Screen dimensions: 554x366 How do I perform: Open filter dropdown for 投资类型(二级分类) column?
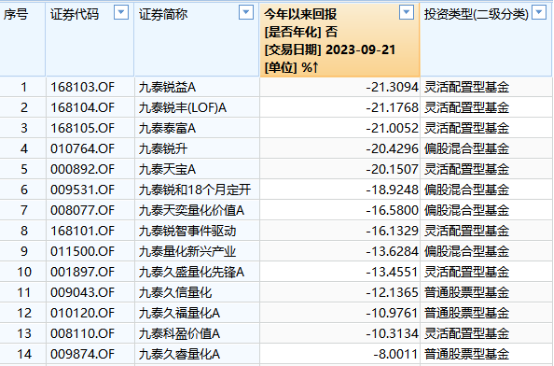pyautogui.click(x=539, y=13)
